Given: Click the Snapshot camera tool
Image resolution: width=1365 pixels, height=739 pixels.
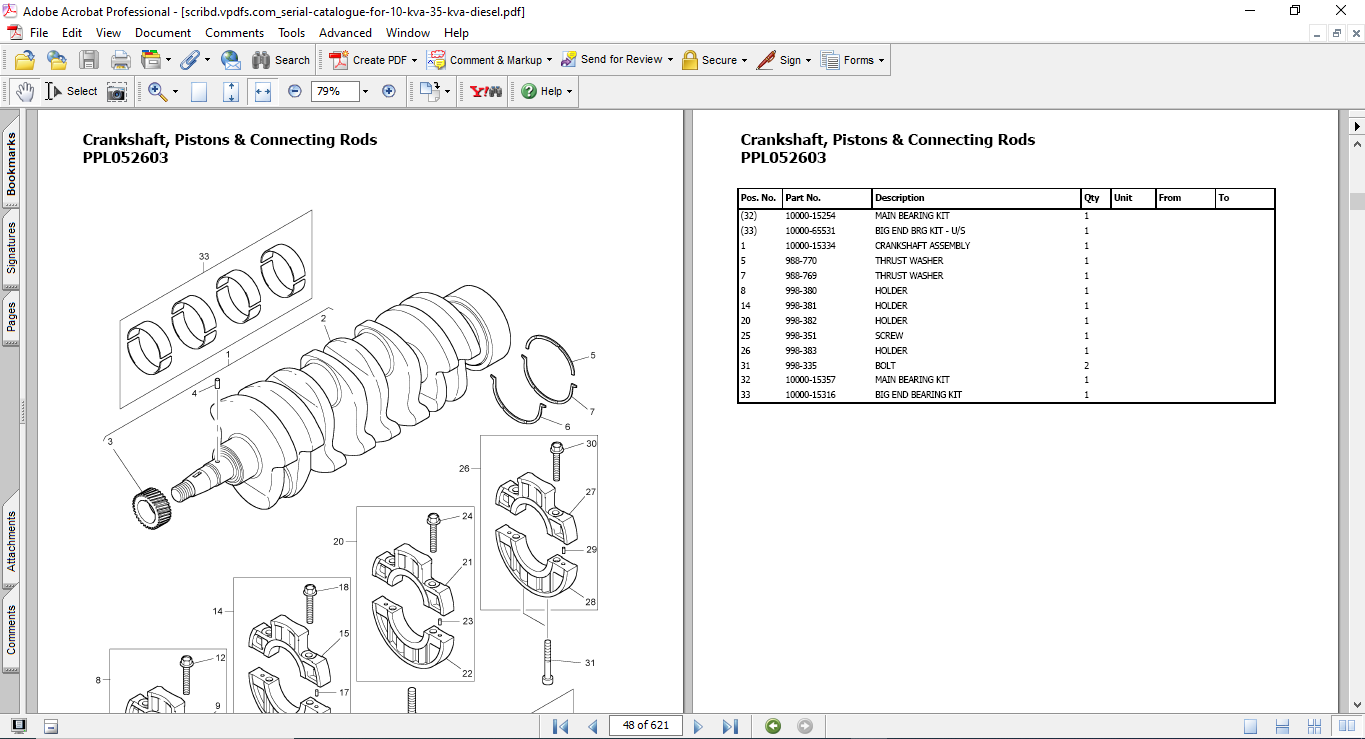Looking at the screenshot, I should 117,91.
